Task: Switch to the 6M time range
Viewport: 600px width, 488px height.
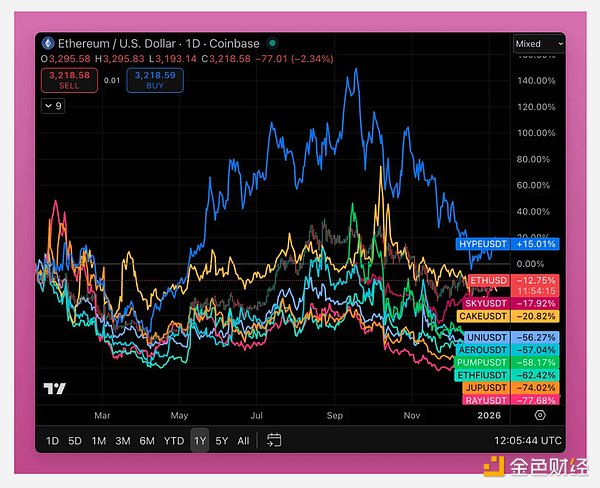Action: [147, 441]
